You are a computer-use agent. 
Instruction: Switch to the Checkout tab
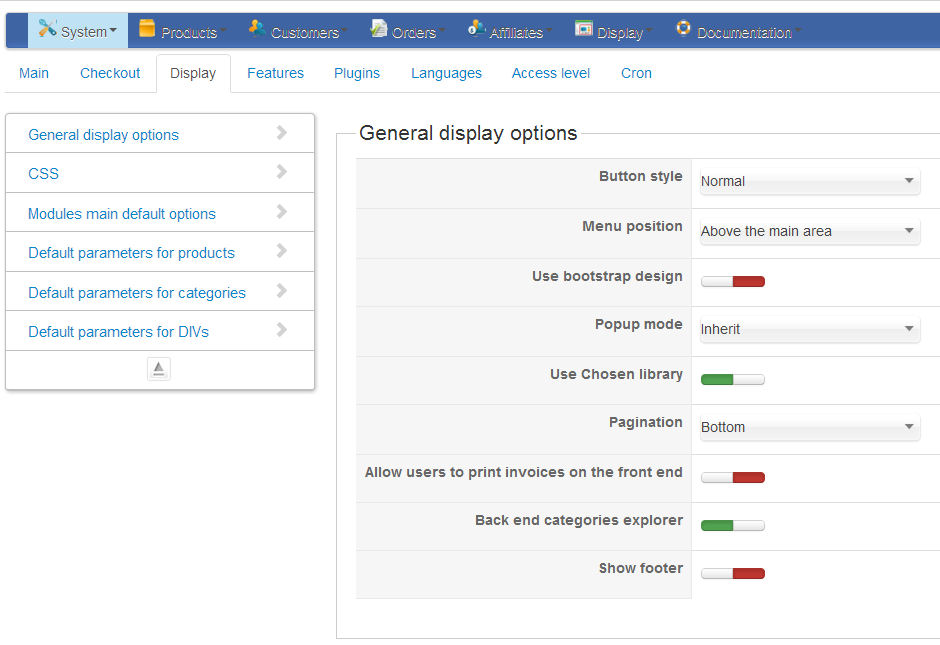[110, 73]
